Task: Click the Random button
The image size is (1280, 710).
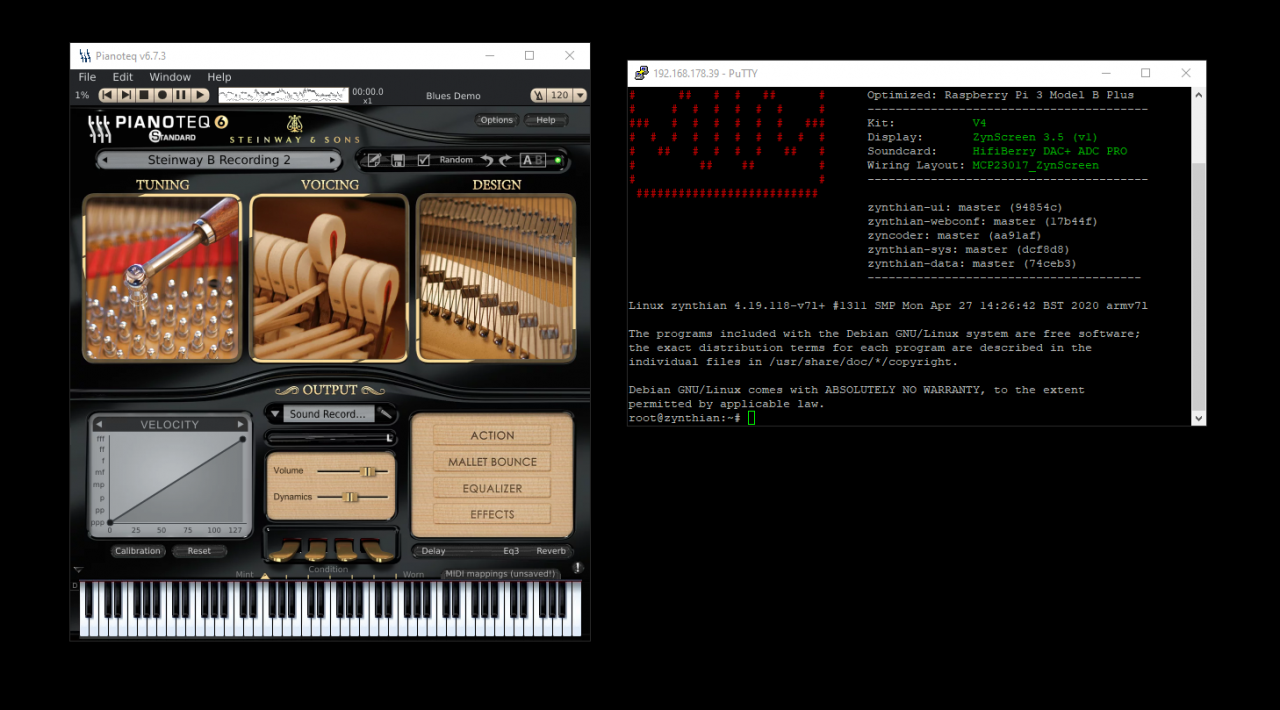Action: pos(456,160)
